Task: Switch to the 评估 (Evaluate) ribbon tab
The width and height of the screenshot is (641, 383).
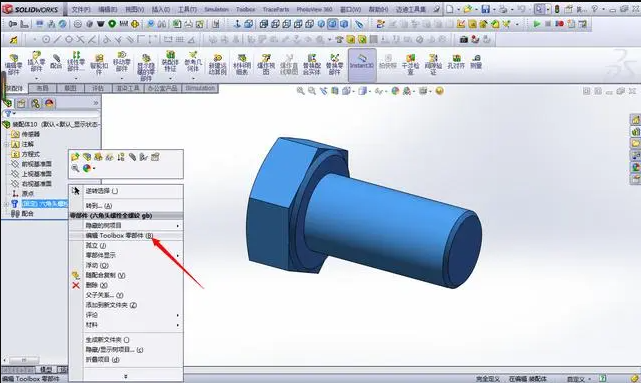Action: (98, 88)
